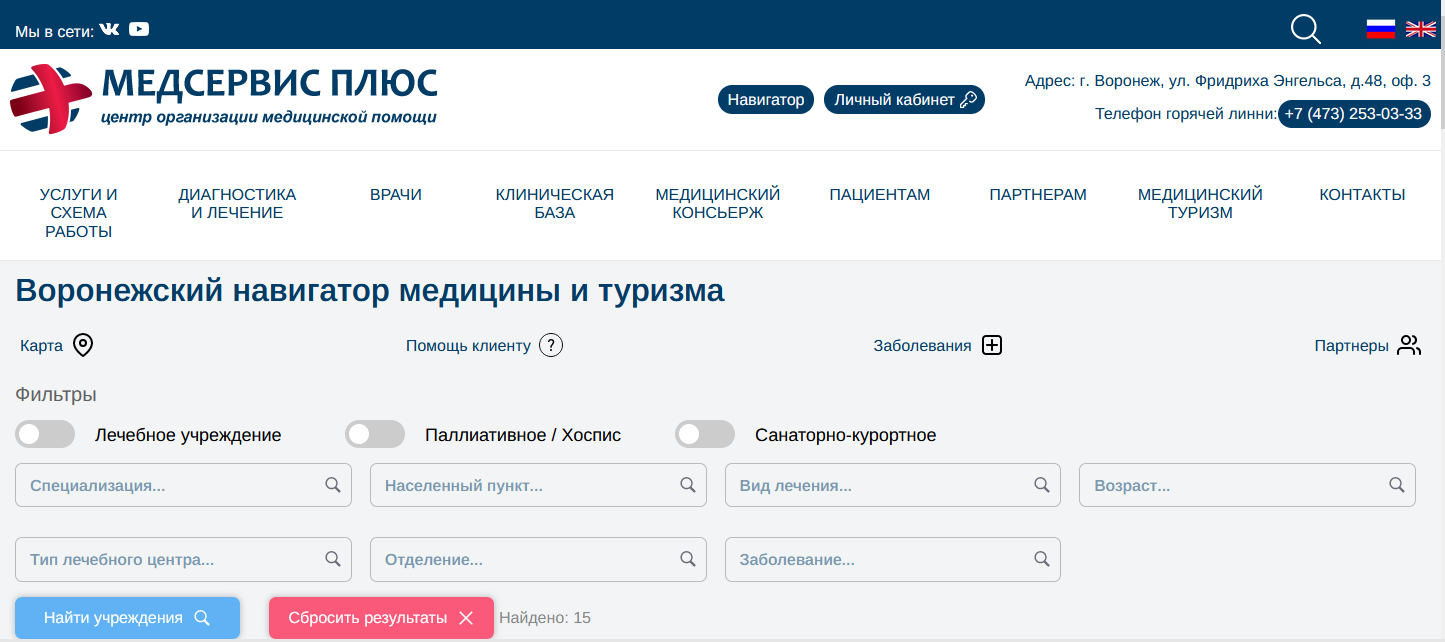The image size is (1445, 642).
Task: Click plus square icon by Заболевания
Action: 992,345
